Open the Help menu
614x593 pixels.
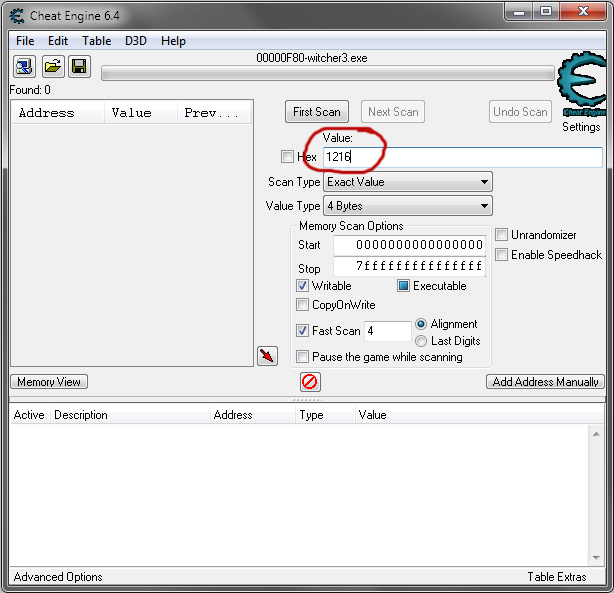tap(173, 41)
